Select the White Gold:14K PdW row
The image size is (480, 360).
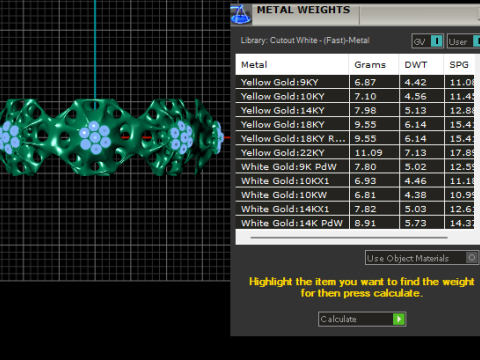[355, 223]
